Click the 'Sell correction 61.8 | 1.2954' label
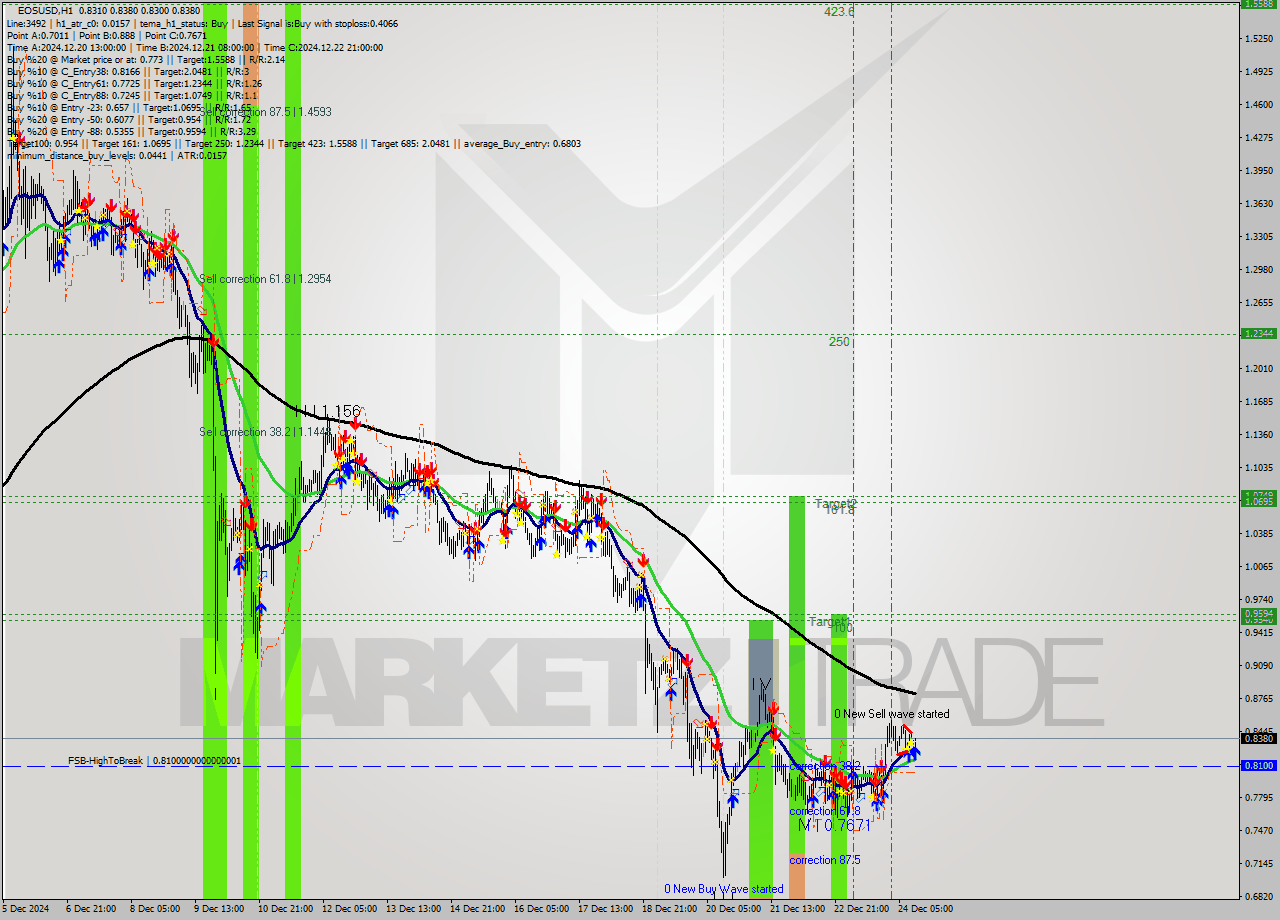The width and height of the screenshot is (1280, 920). (265, 279)
